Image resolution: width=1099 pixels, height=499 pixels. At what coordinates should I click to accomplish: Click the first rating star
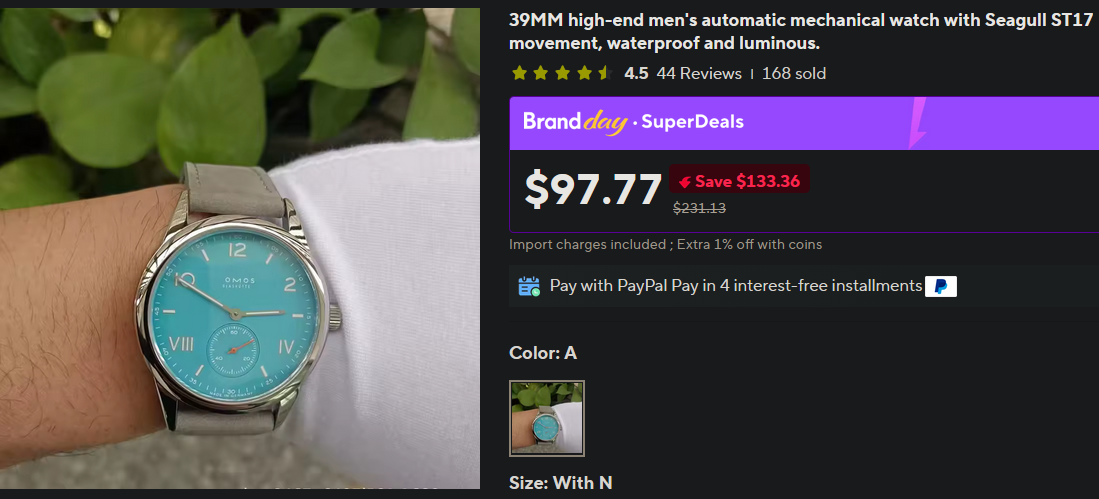coord(519,73)
